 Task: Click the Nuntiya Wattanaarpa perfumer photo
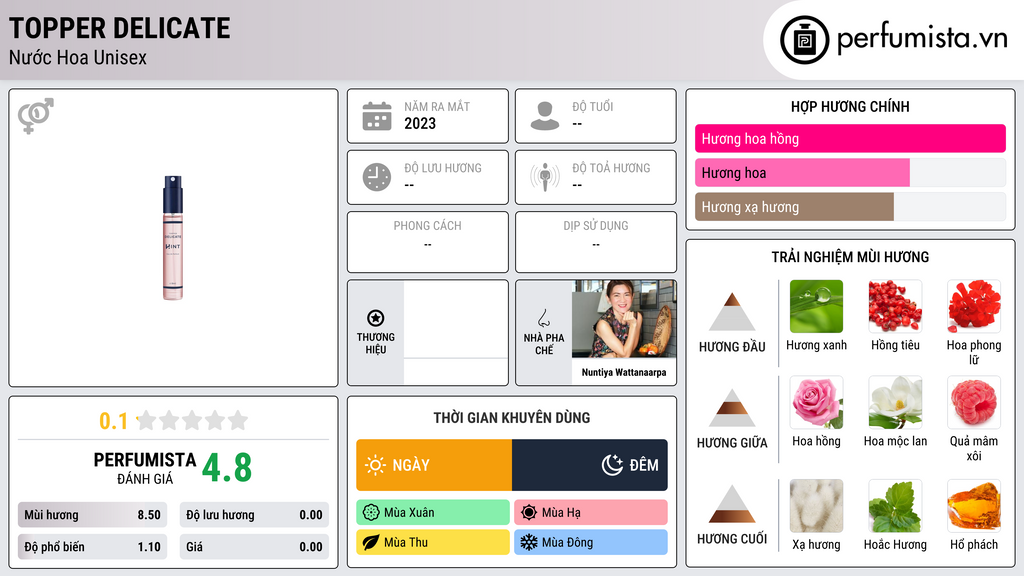pos(624,319)
